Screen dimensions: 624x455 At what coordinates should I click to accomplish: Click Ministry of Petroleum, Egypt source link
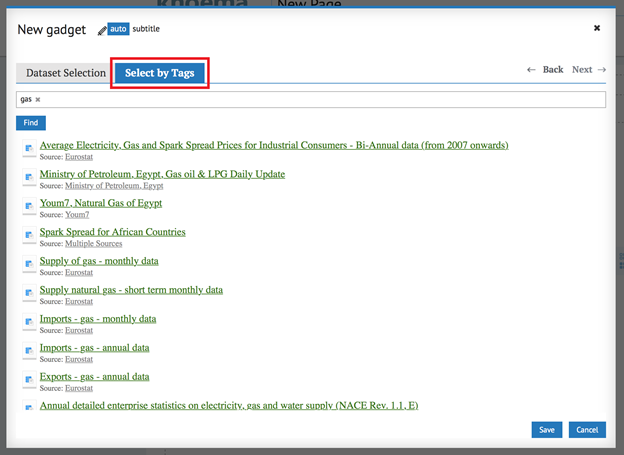tap(114, 186)
